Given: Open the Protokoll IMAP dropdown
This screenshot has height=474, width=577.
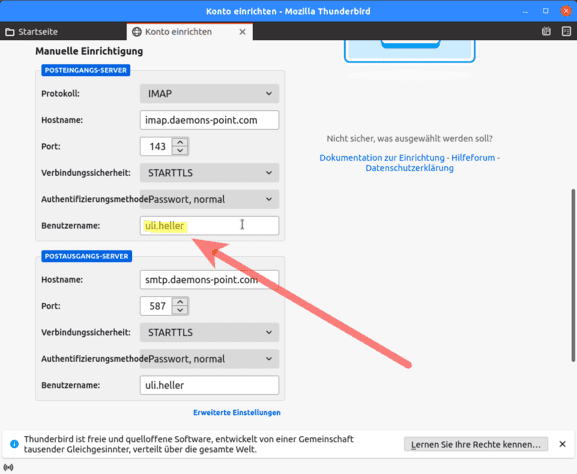Looking at the screenshot, I should pyautogui.click(x=209, y=93).
